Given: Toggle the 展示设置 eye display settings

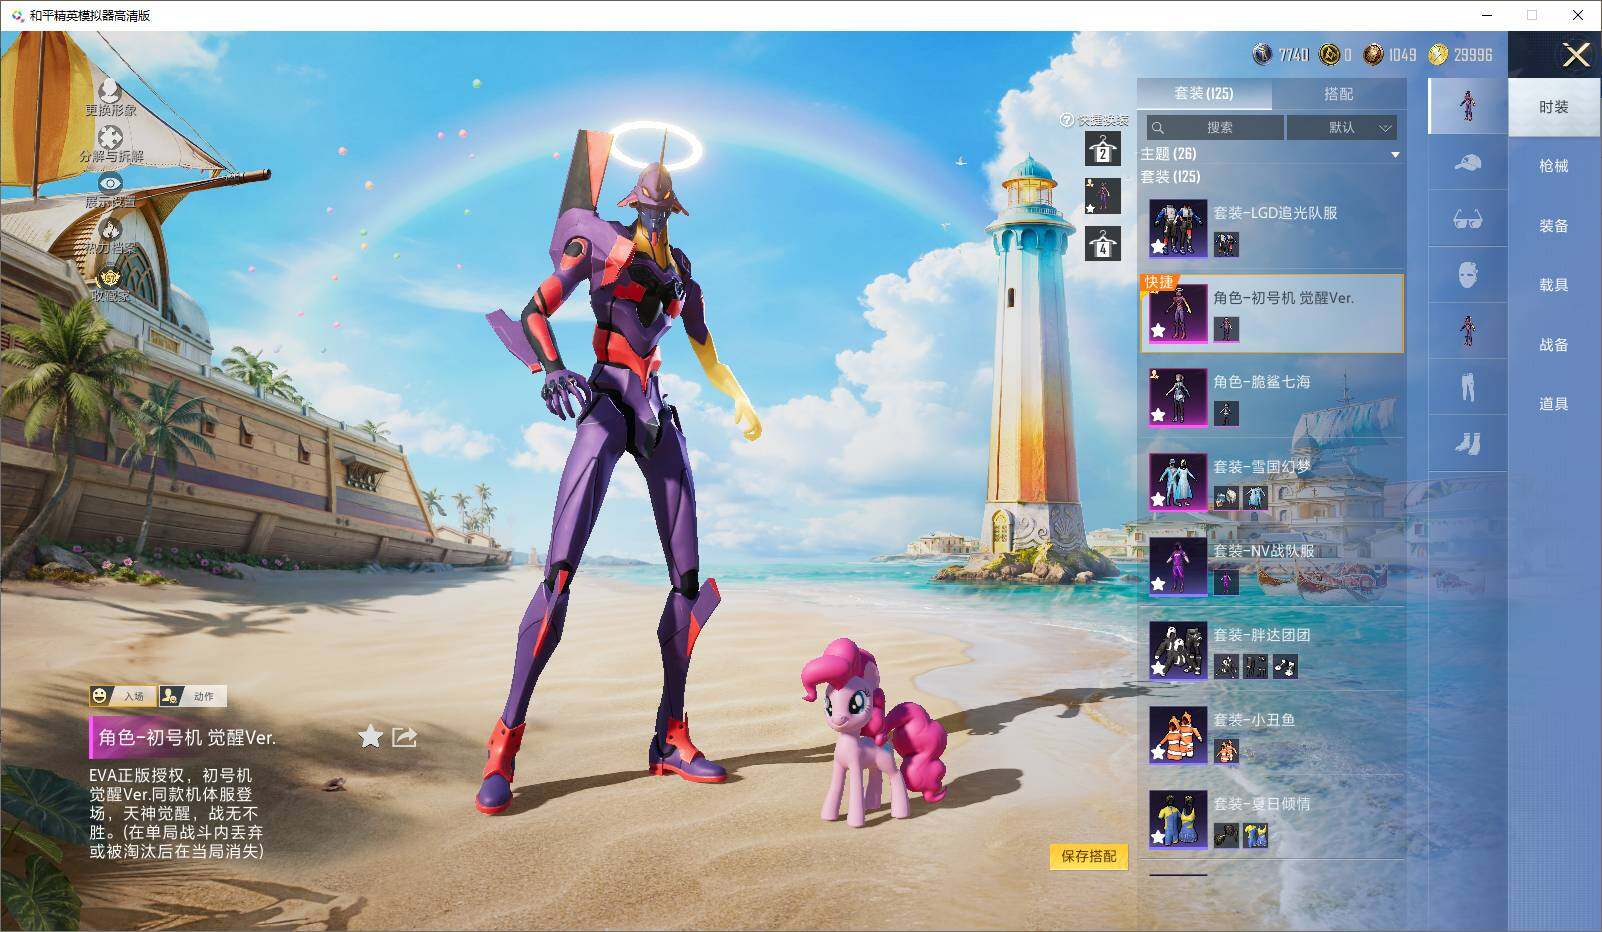Looking at the screenshot, I should (x=110, y=183).
